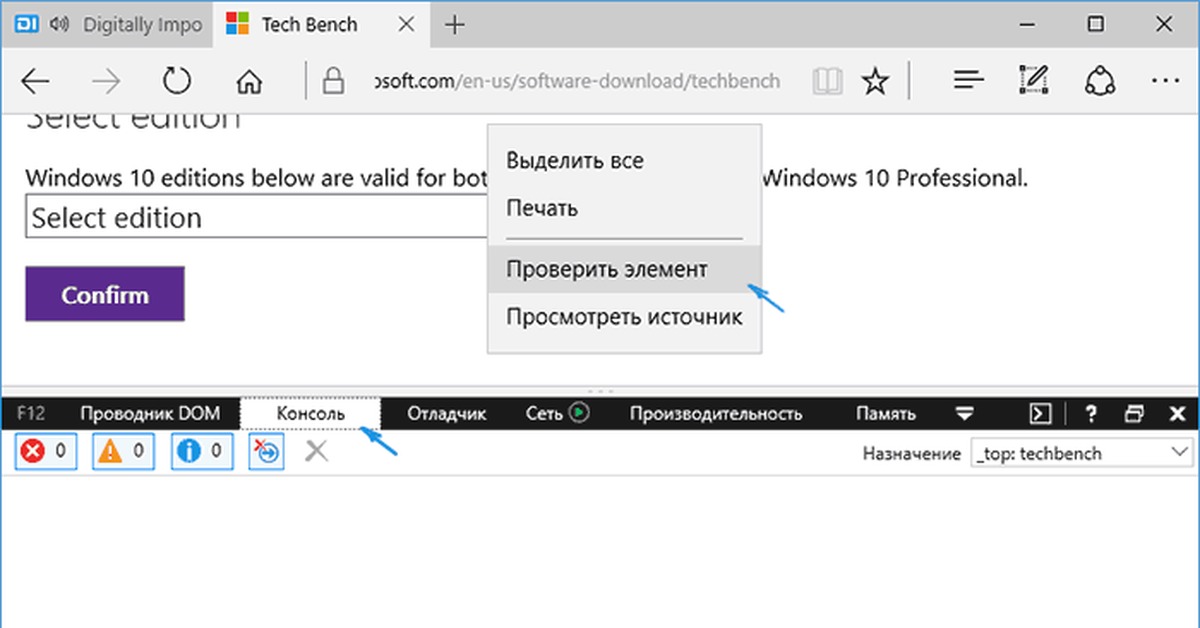This screenshot has height=628, width=1200.
Task: Open the Сеть tab
Action: click(x=544, y=413)
